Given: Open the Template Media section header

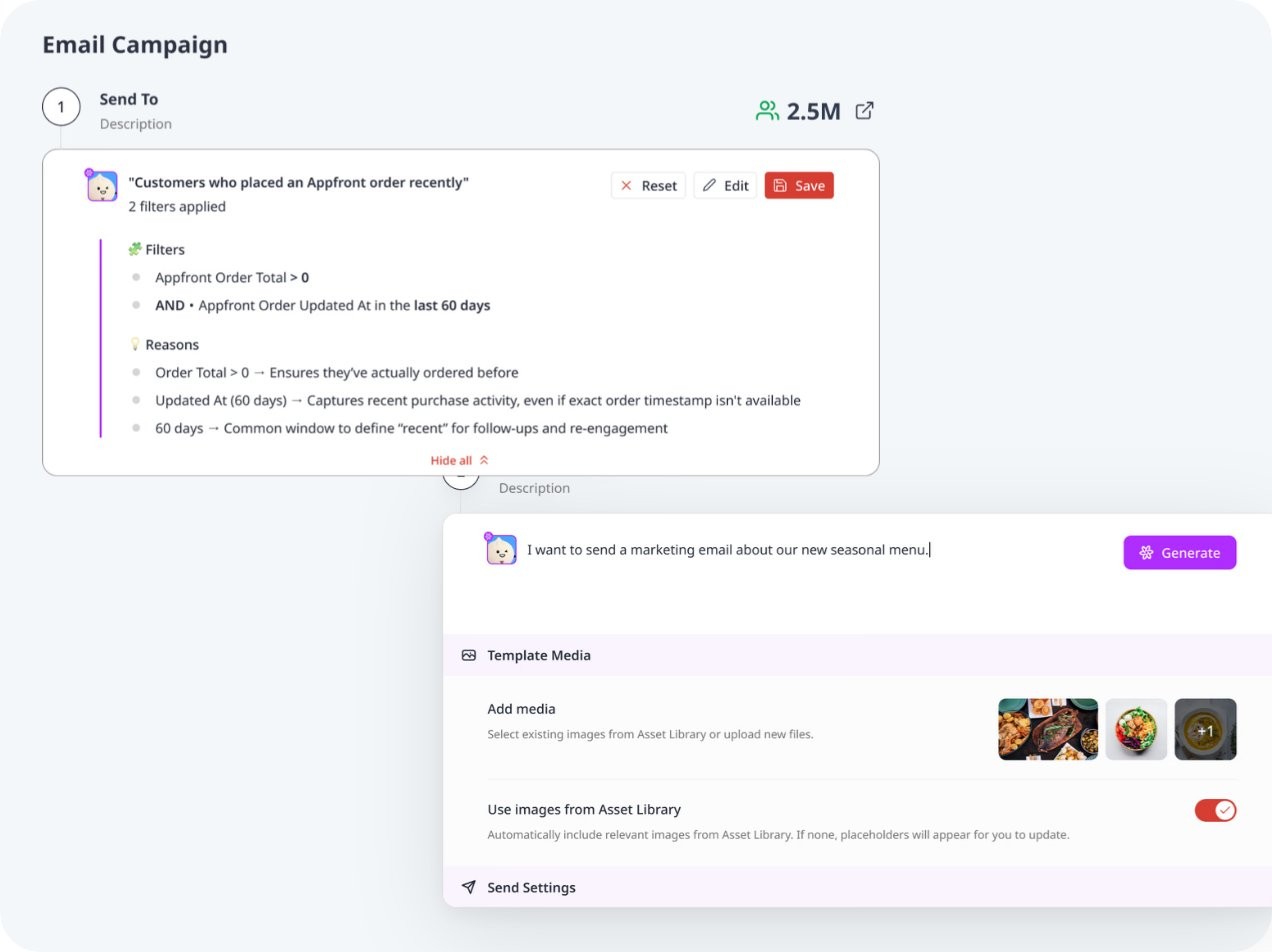Looking at the screenshot, I should click(x=857, y=655).
